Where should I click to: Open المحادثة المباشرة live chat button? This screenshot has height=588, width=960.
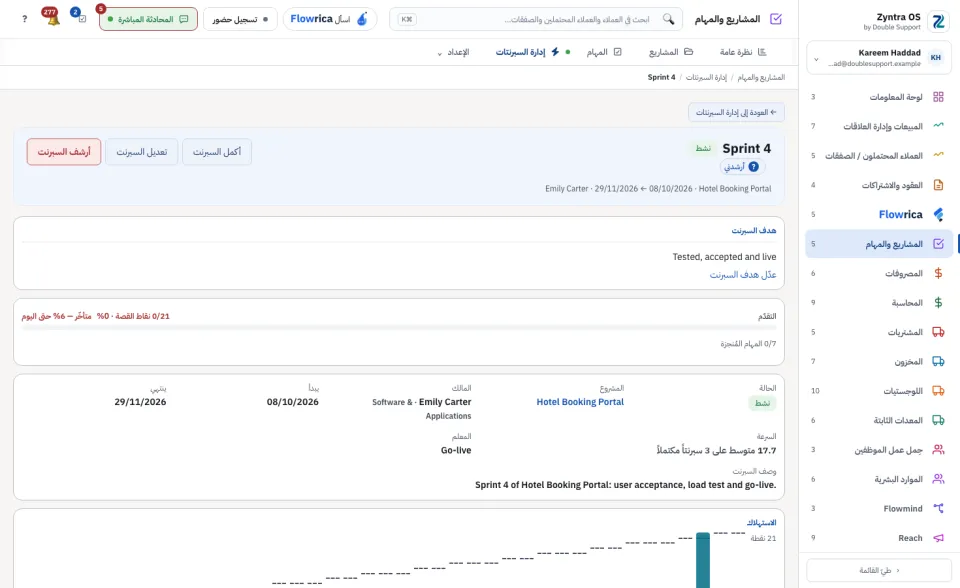[148, 19]
